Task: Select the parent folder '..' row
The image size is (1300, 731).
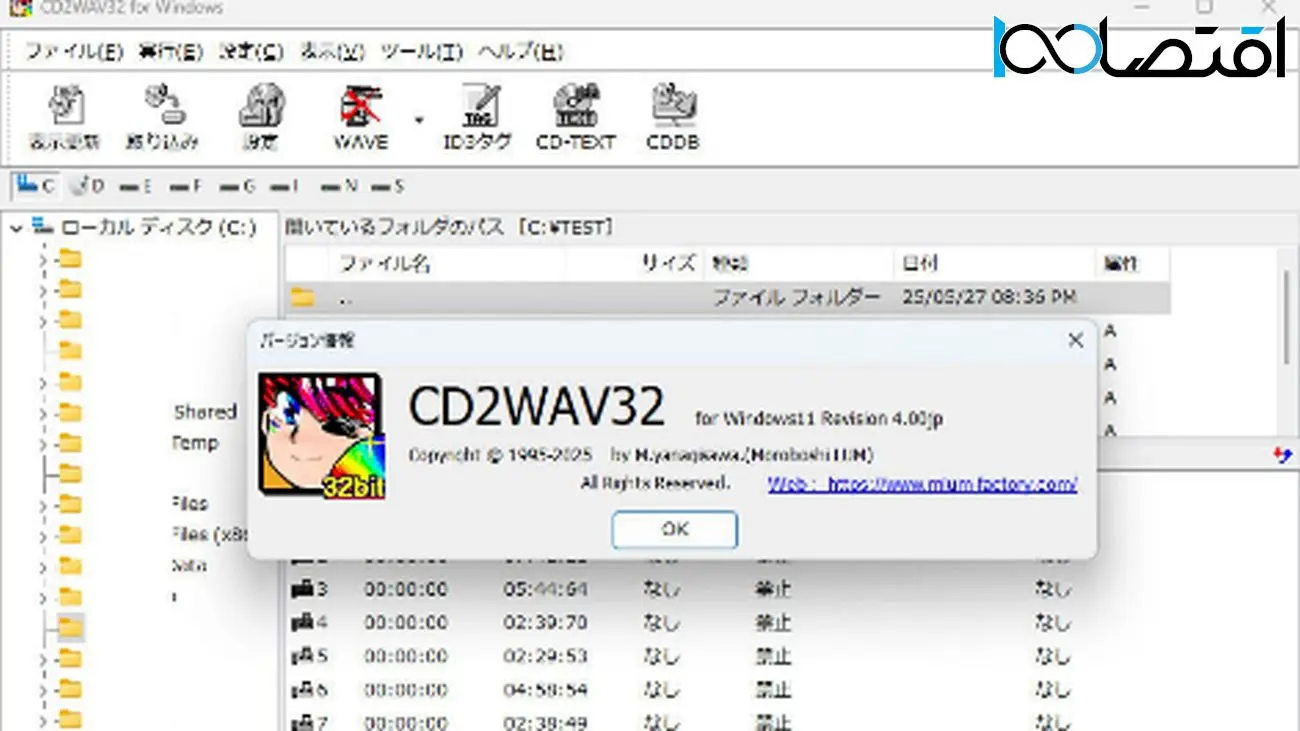Action: [x=727, y=297]
